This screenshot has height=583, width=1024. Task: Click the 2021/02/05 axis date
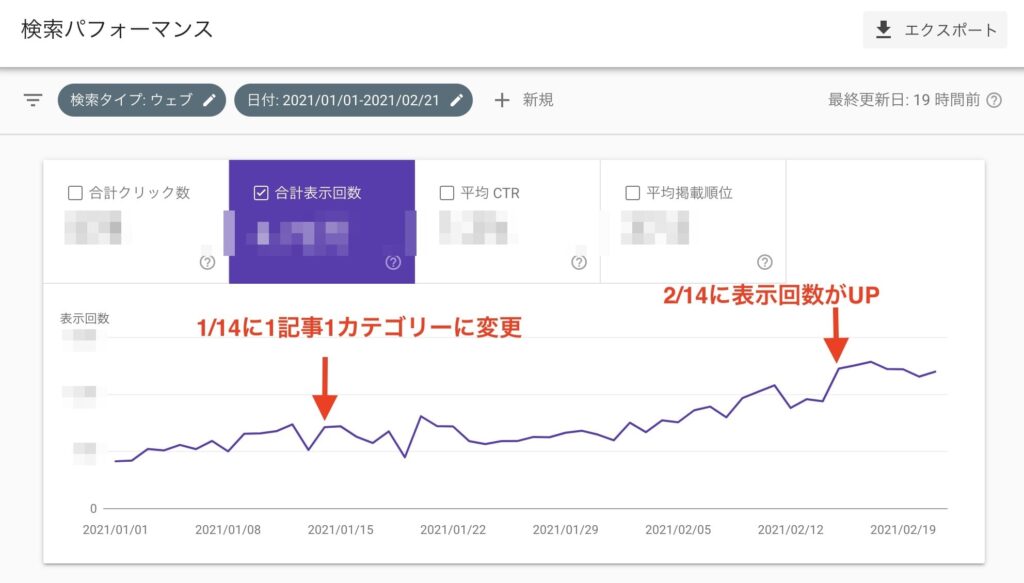click(x=678, y=529)
